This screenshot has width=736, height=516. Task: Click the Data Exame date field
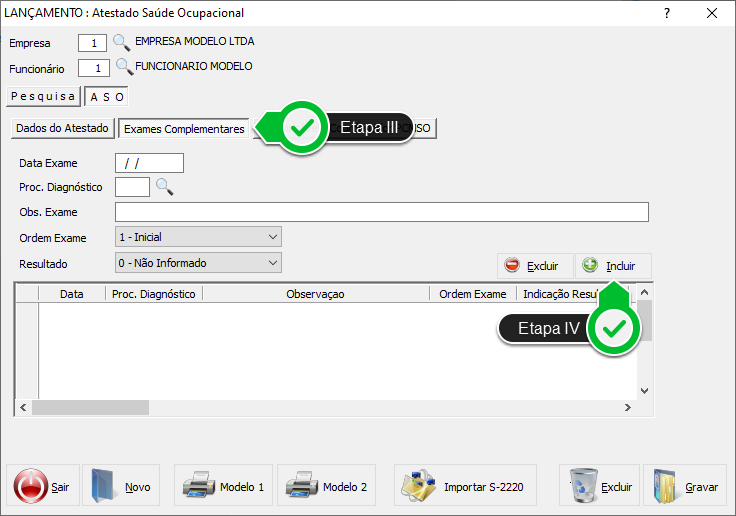click(150, 163)
